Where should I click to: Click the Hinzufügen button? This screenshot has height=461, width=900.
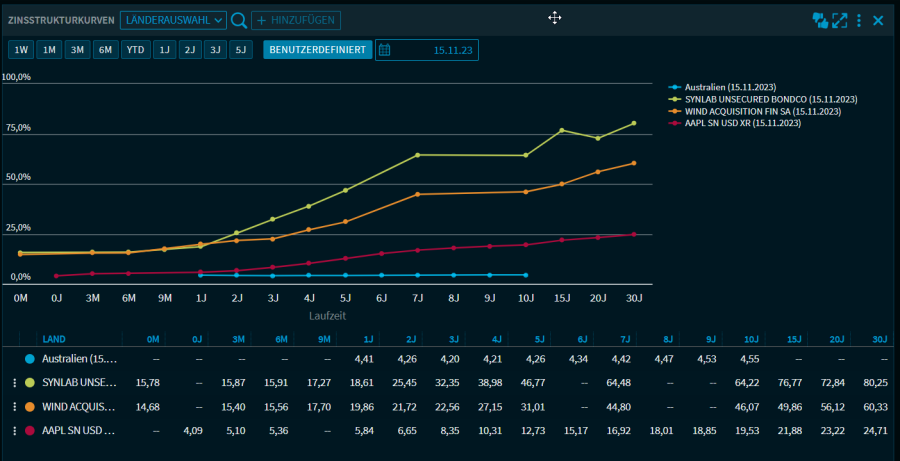point(295,20)
